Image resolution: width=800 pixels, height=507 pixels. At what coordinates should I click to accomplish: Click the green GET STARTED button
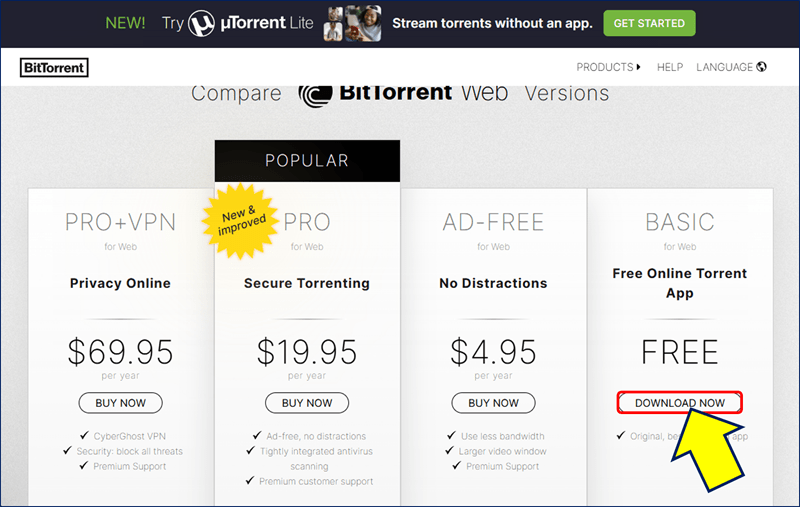click(649, 23)
